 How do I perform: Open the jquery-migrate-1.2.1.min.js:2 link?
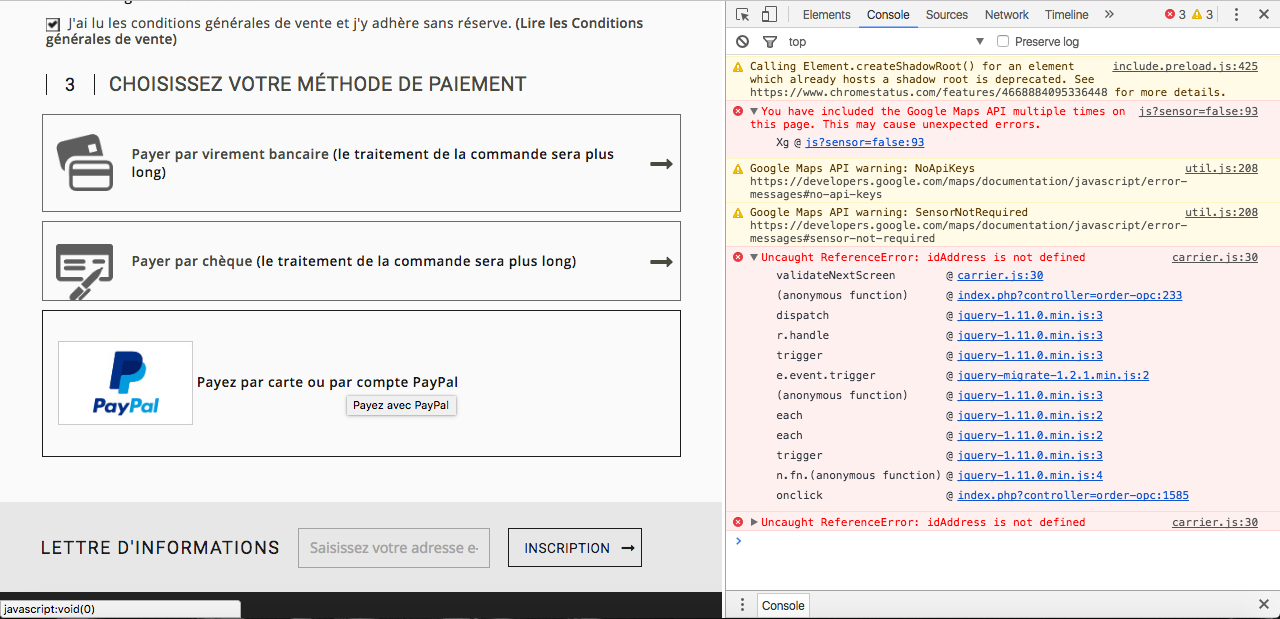point(1053,375)
